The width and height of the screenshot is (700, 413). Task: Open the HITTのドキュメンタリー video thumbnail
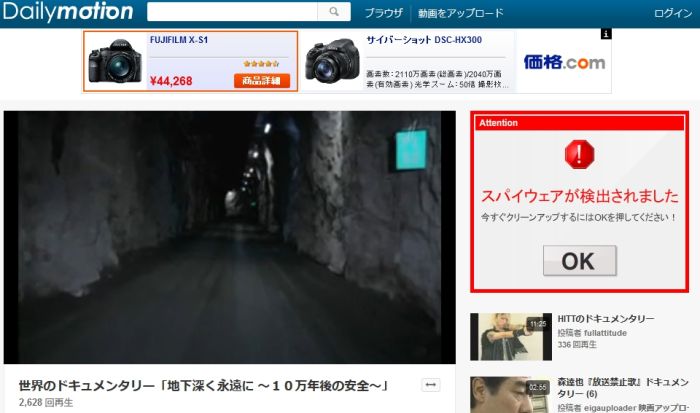pos(509,337)
